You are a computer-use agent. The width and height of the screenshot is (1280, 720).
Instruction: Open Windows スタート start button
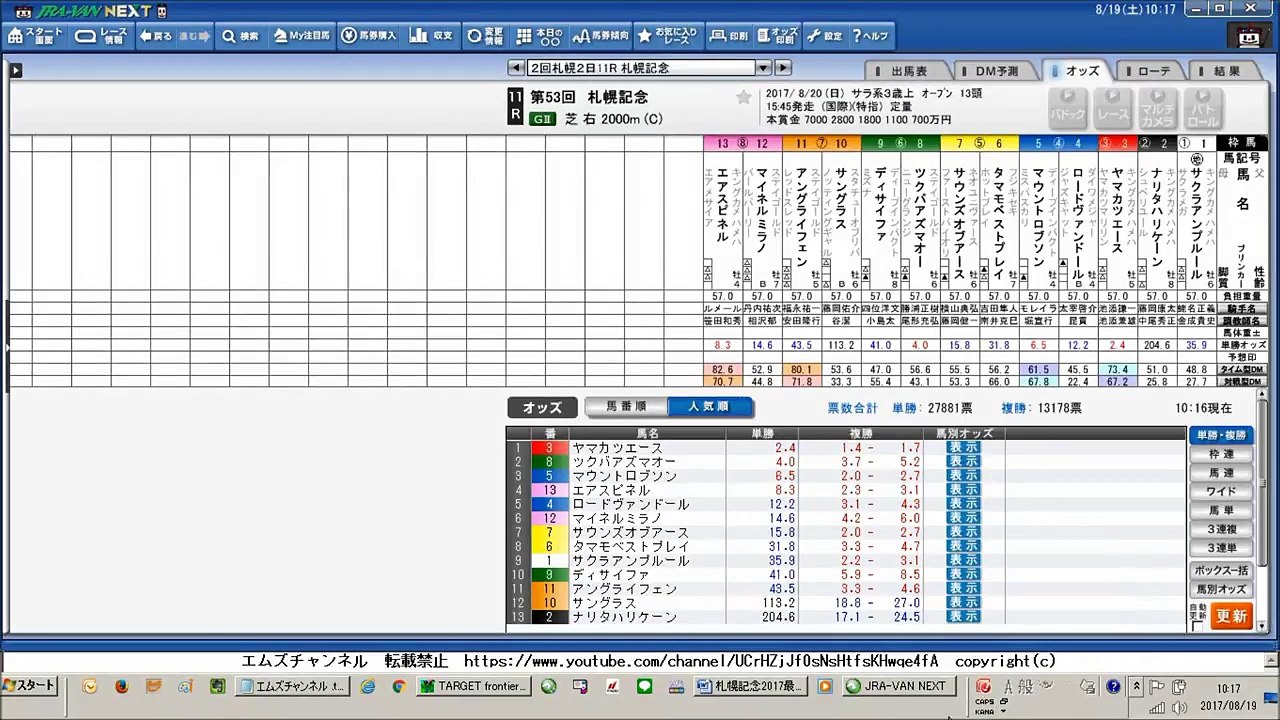click(29, 686)
